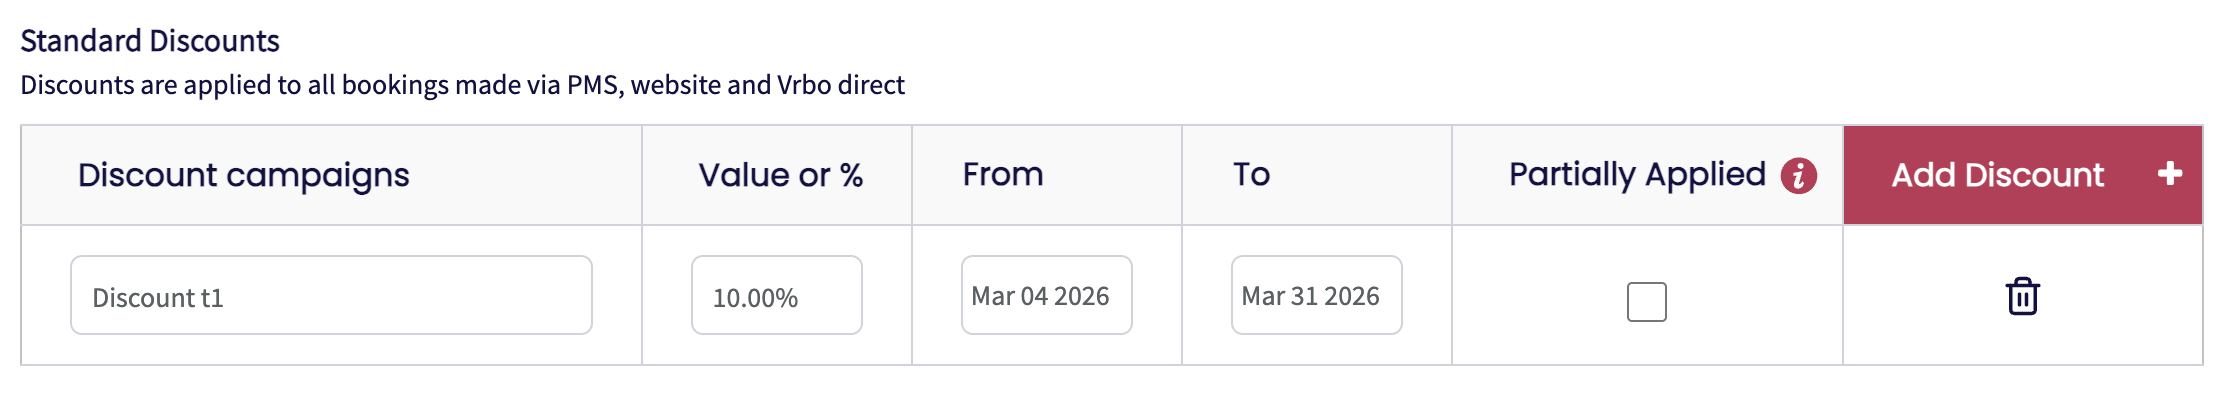Show the tooltip from the red info icon
Viewport: 2226px width, 406px height.
click(1798, 175)
